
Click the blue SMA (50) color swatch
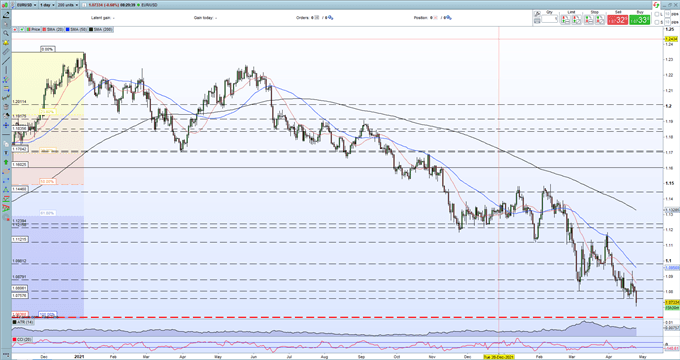(69, 29)
